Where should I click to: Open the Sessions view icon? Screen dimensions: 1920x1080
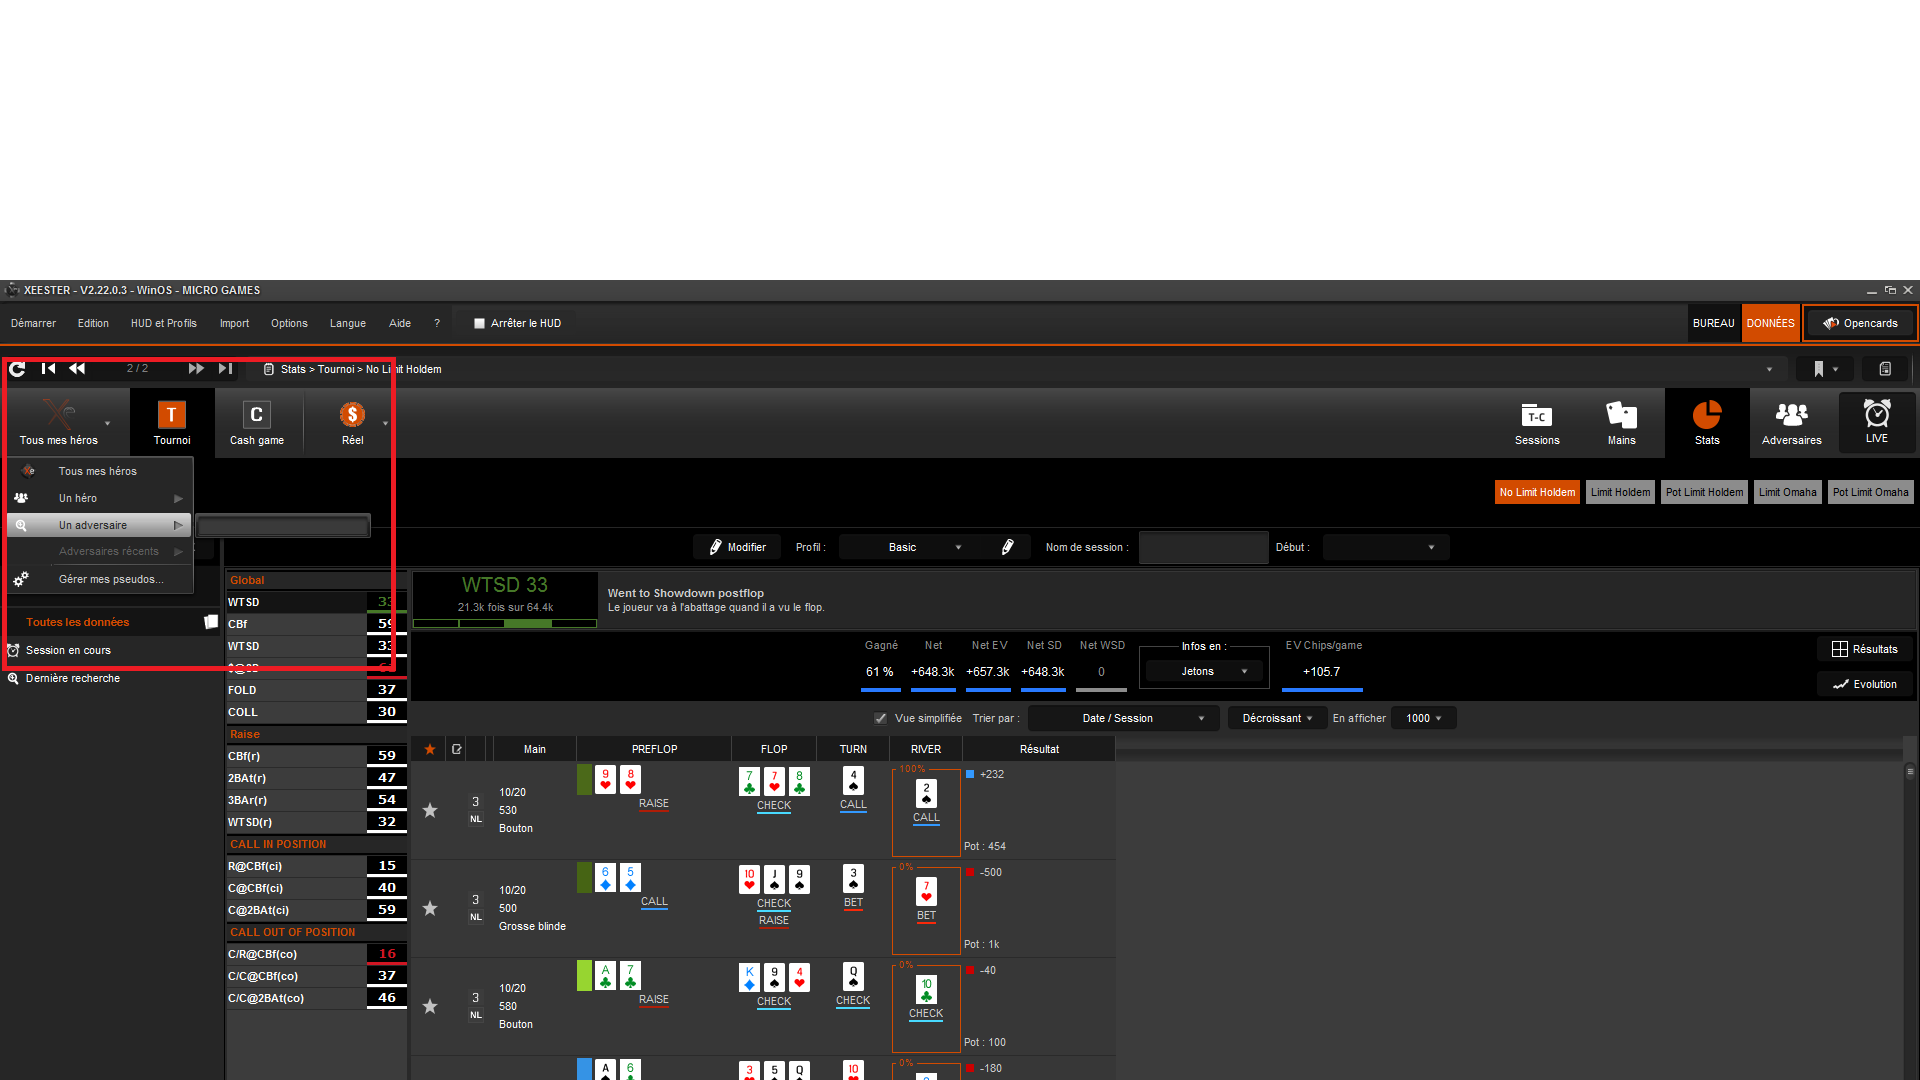tap(1536, 415)
